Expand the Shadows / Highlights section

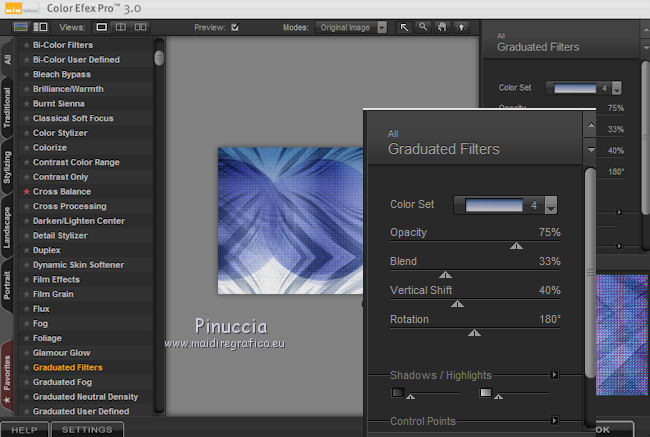[x=553, y=375]
